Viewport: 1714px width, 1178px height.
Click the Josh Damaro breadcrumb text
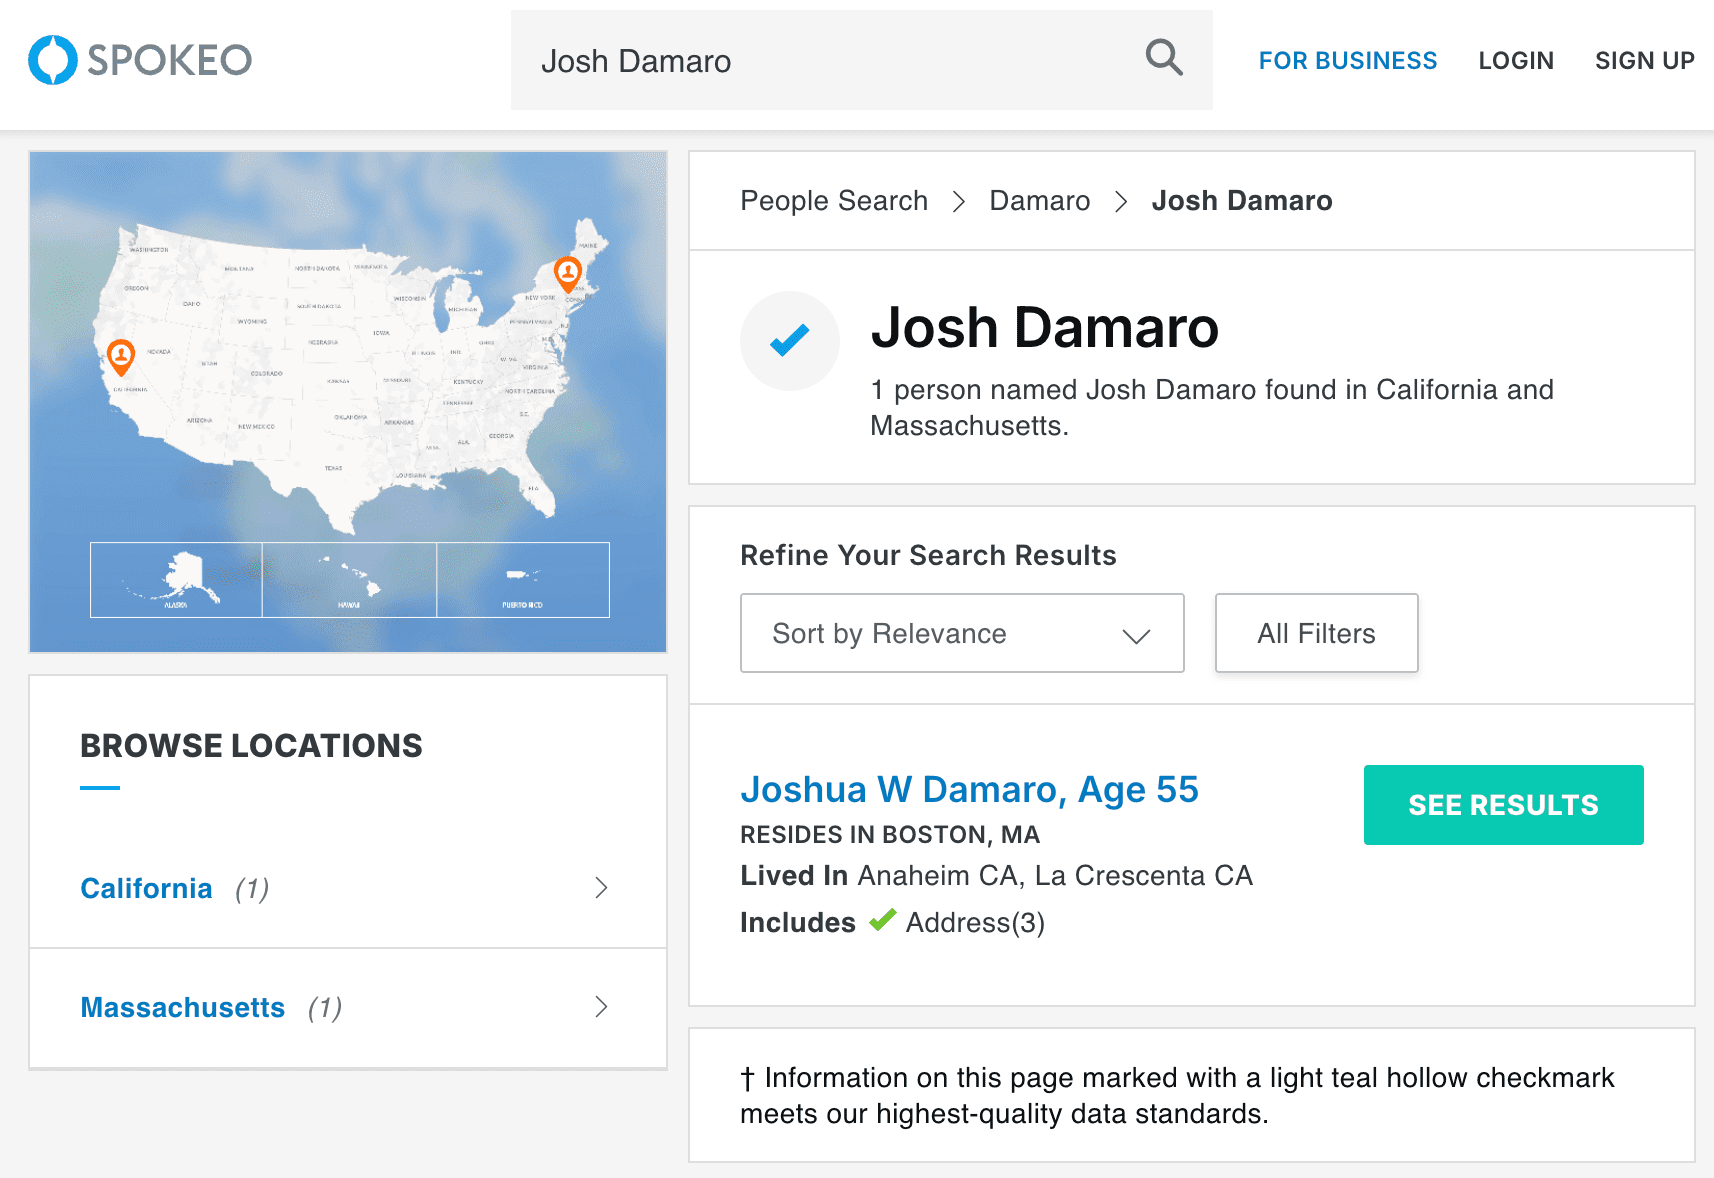1242,201
